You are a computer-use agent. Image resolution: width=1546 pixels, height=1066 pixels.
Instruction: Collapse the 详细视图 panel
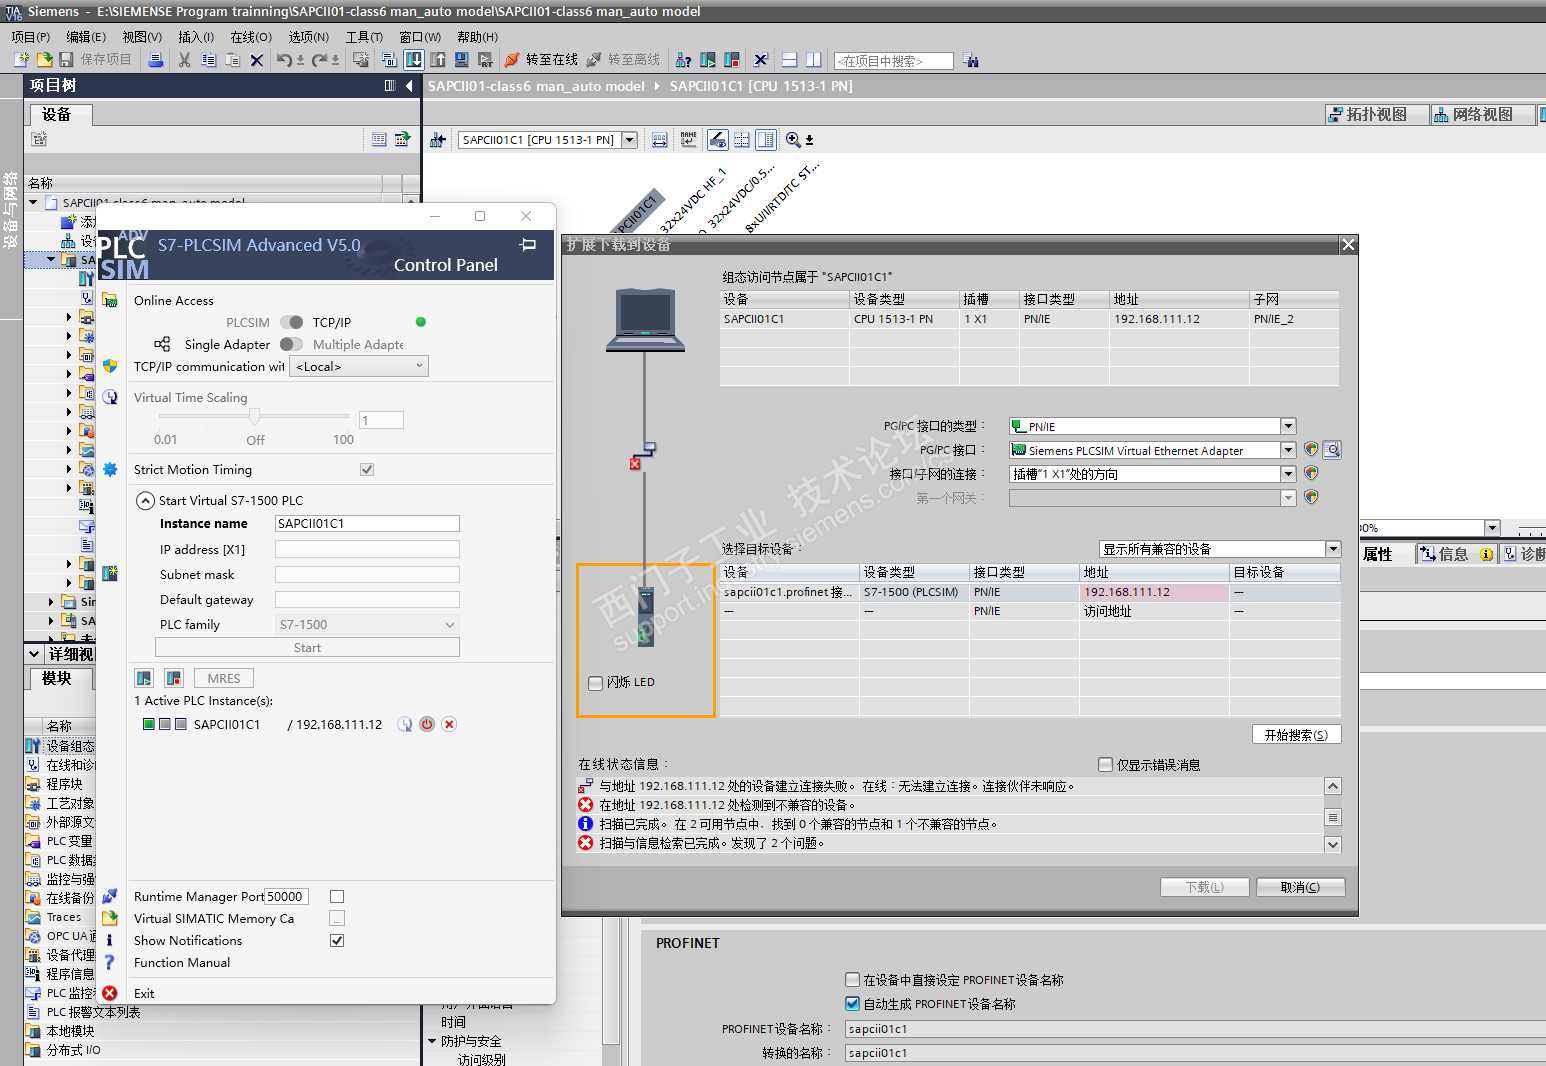[x=34, y=654]
